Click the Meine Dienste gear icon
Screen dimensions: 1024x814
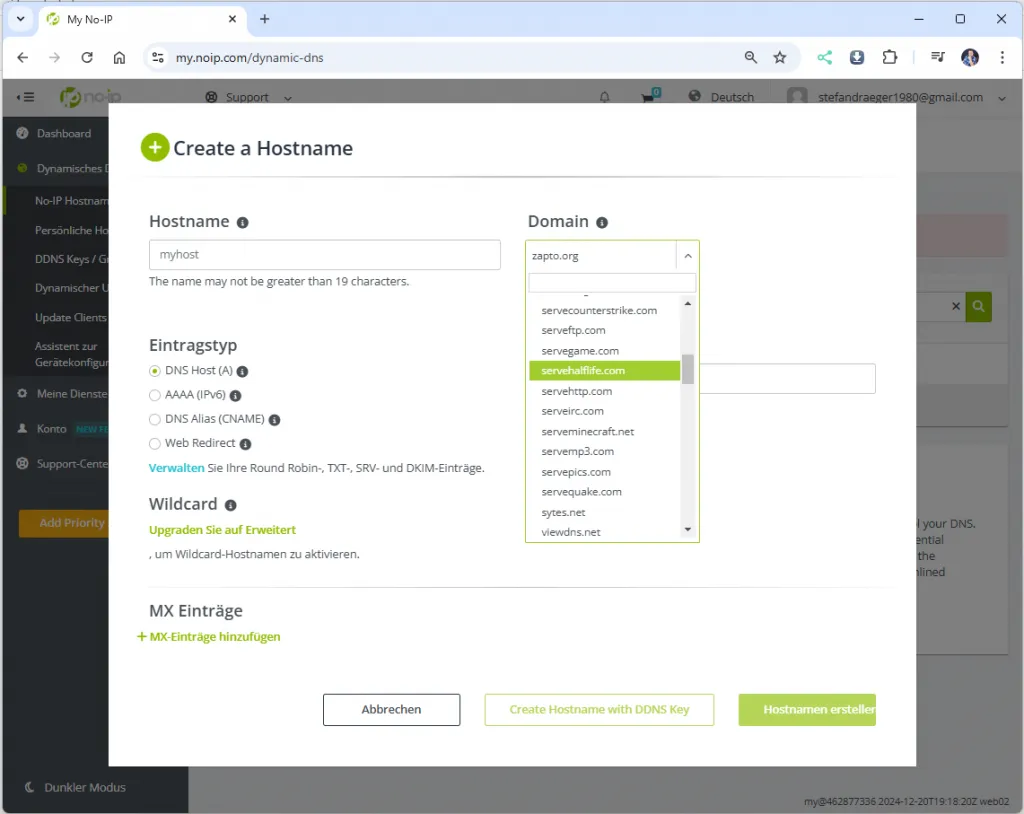22,393
